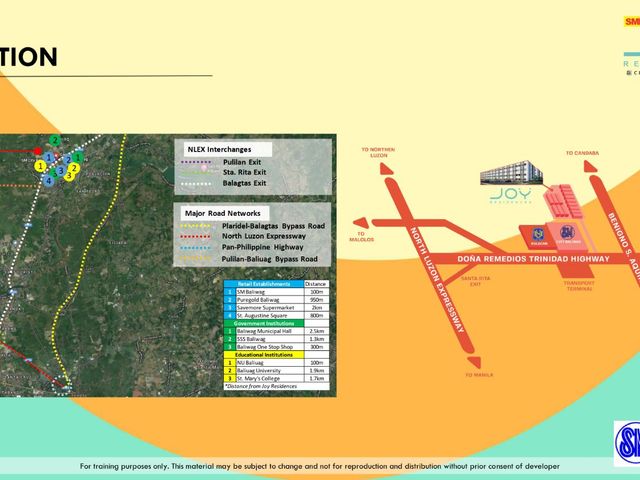Click the Joy Residences building rendering
640x480 pixels.
pos(511,173)
